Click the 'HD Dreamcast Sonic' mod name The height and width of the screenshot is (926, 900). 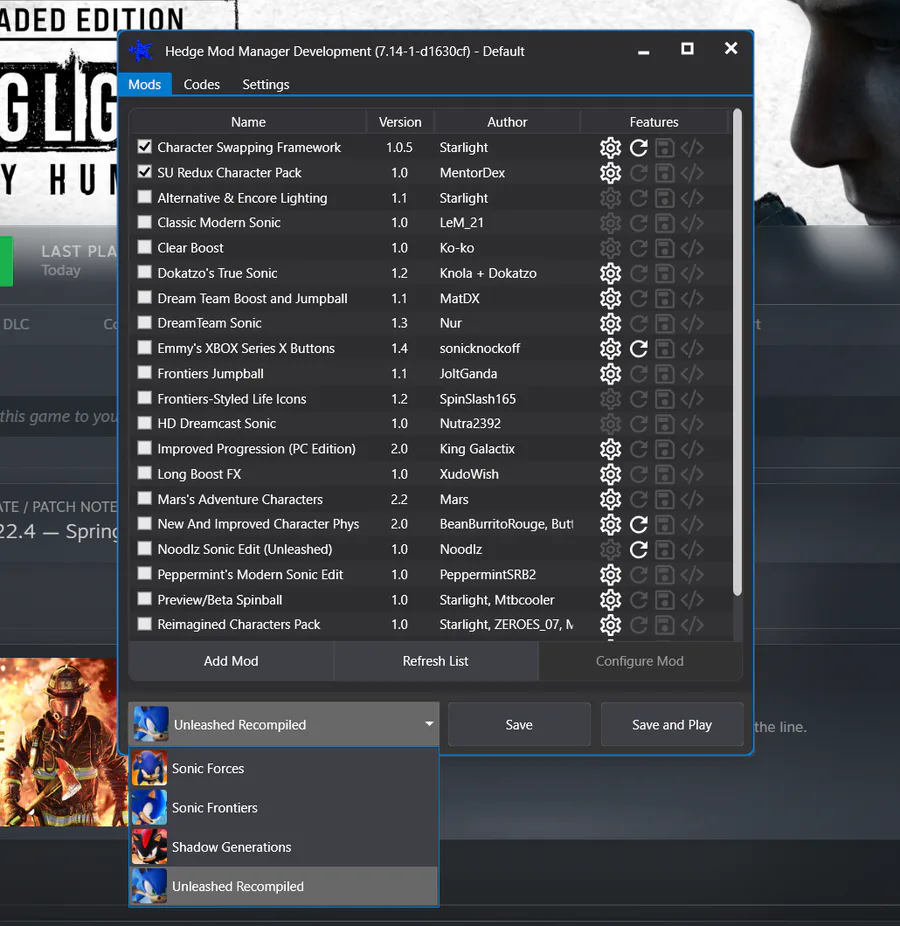click(217, 423)
